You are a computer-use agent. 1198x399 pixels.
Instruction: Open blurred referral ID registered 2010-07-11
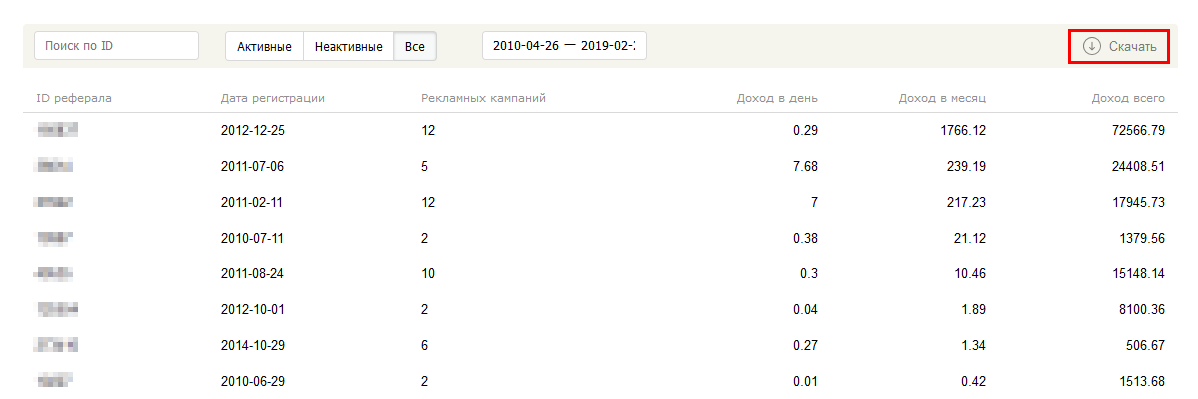point(55,238)
